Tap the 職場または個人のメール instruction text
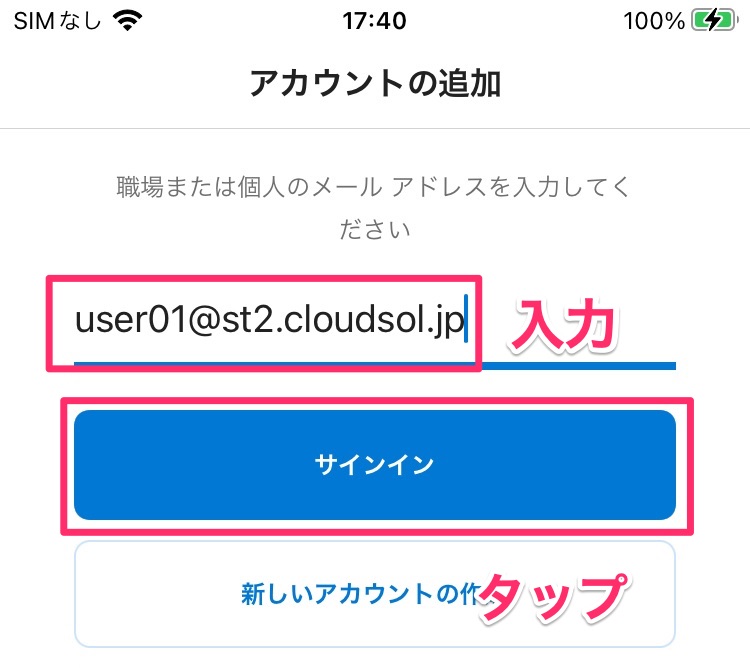This screenshot has width=750, height=668. [x=249, y=186]
